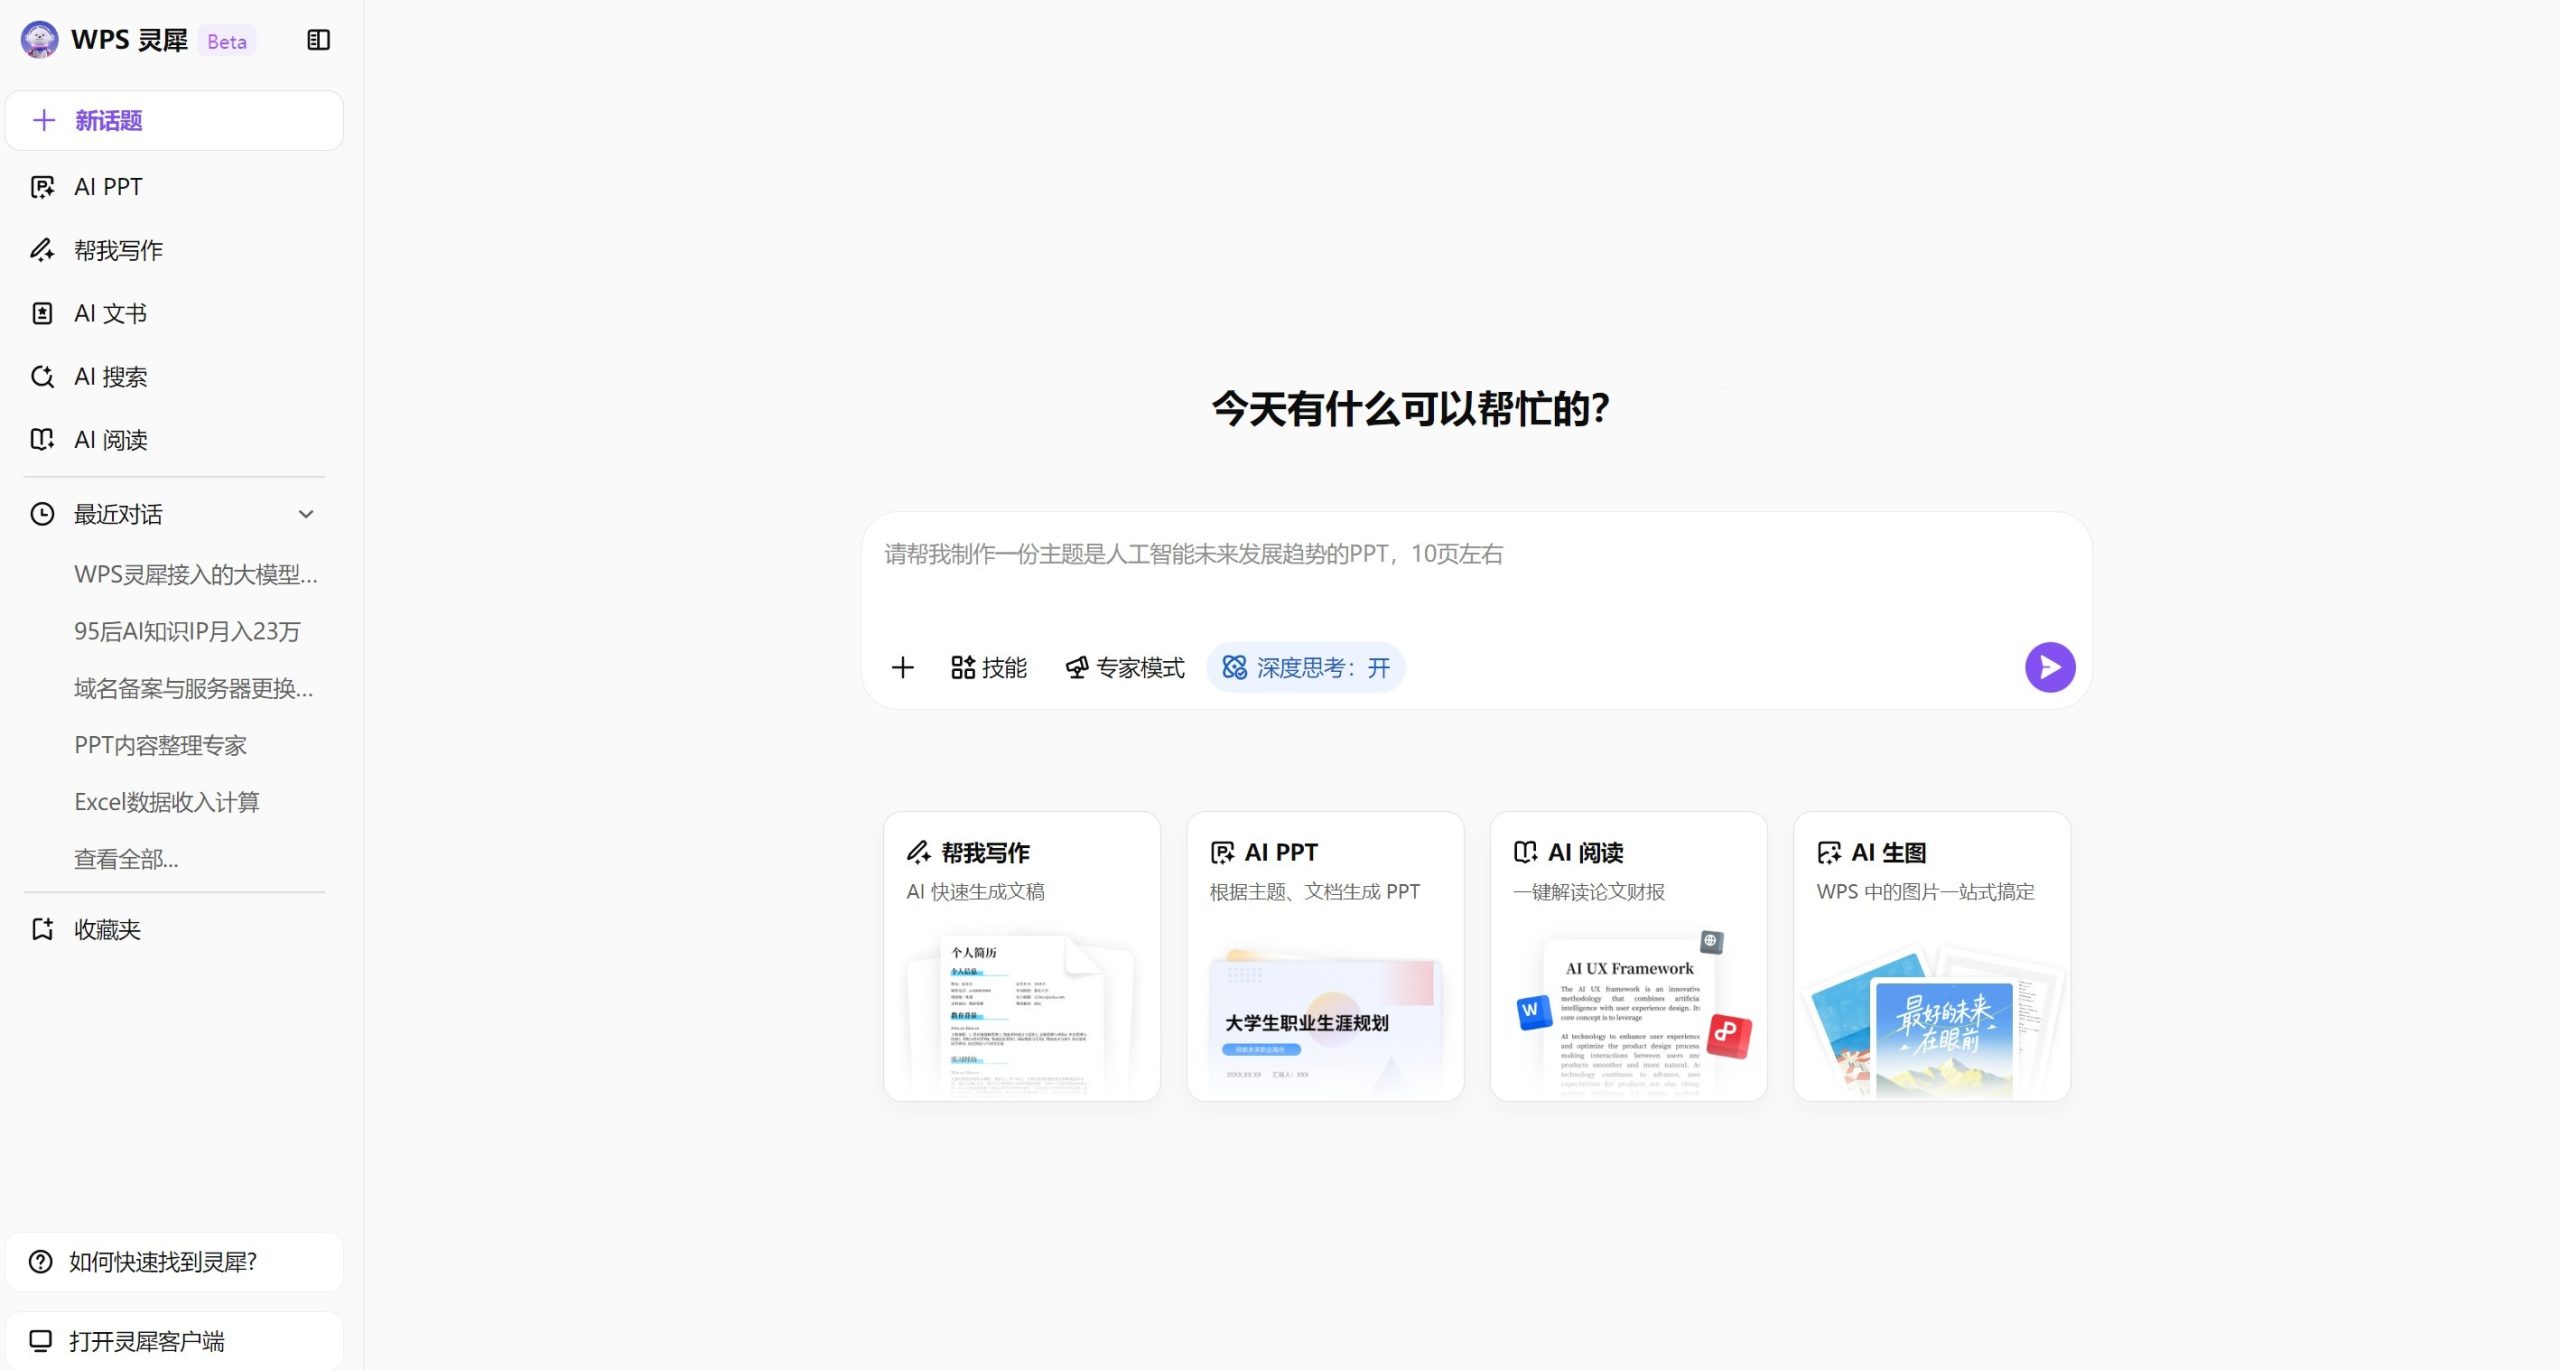Click the monitor icon beside 打开灵犀客户端
This screenshot has width=2560, height=1370.
(41, 1341)
